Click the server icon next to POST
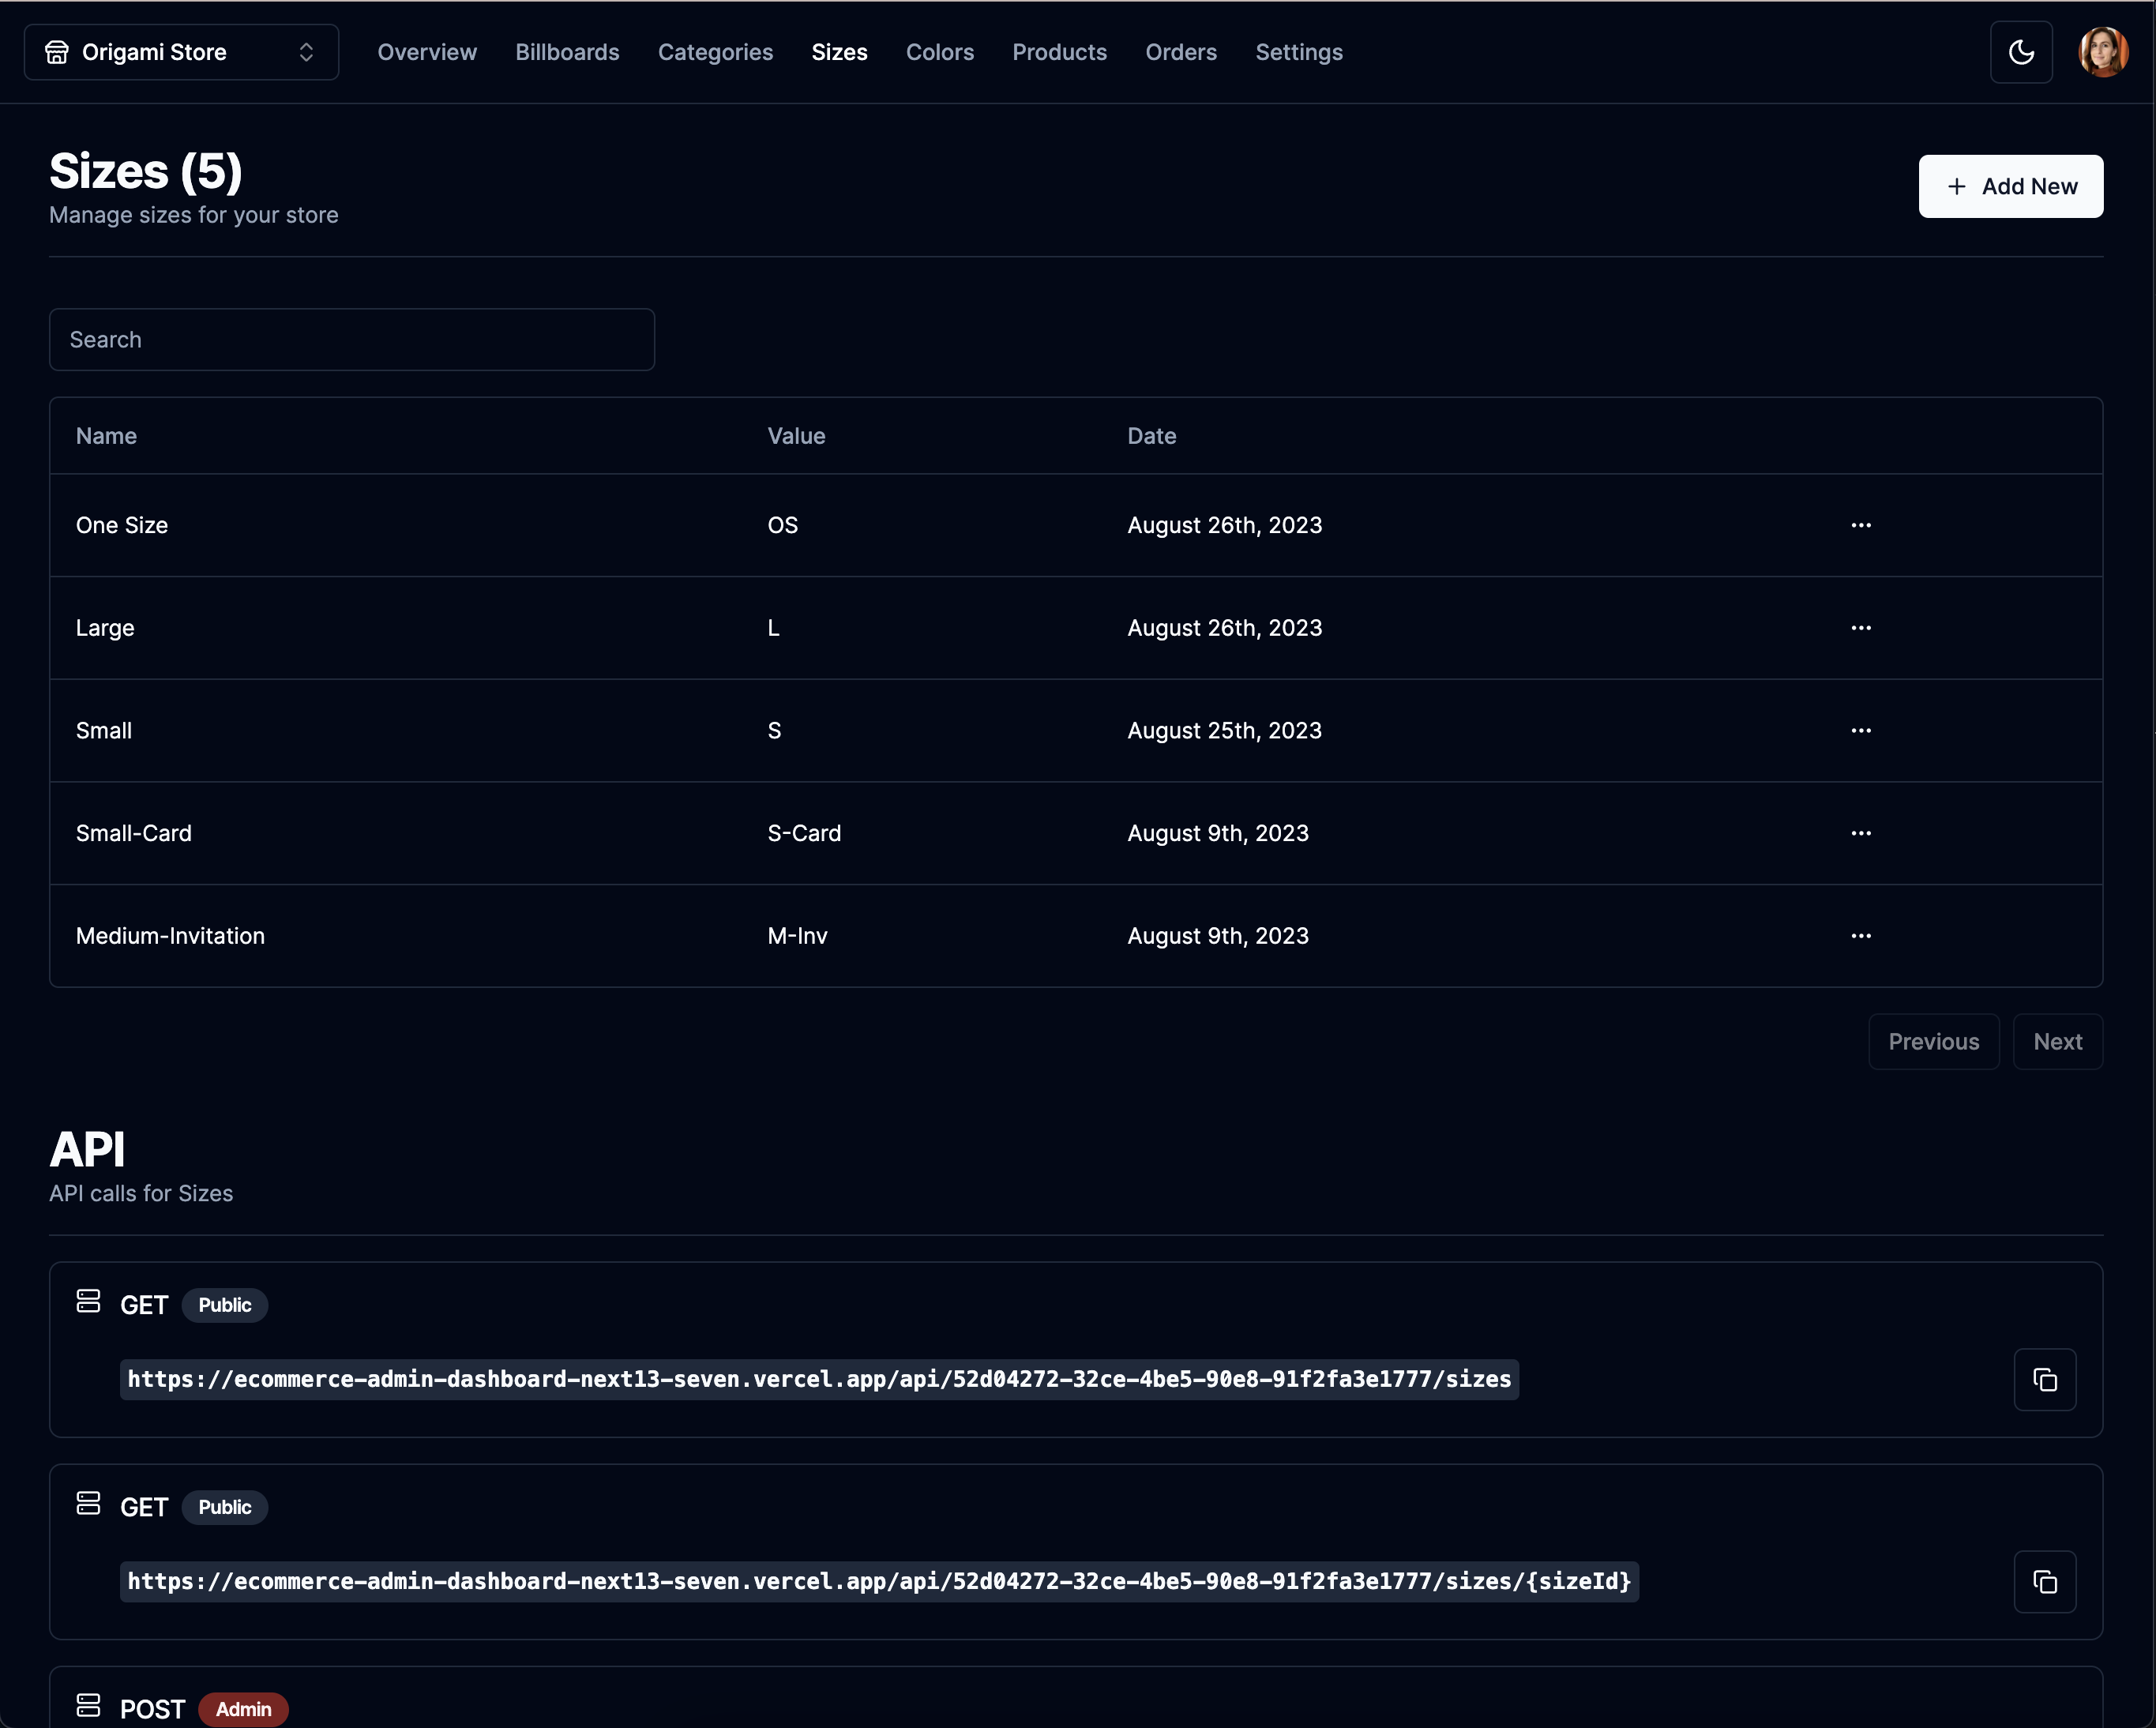 pyautogui.click(x=88, y=1705)
